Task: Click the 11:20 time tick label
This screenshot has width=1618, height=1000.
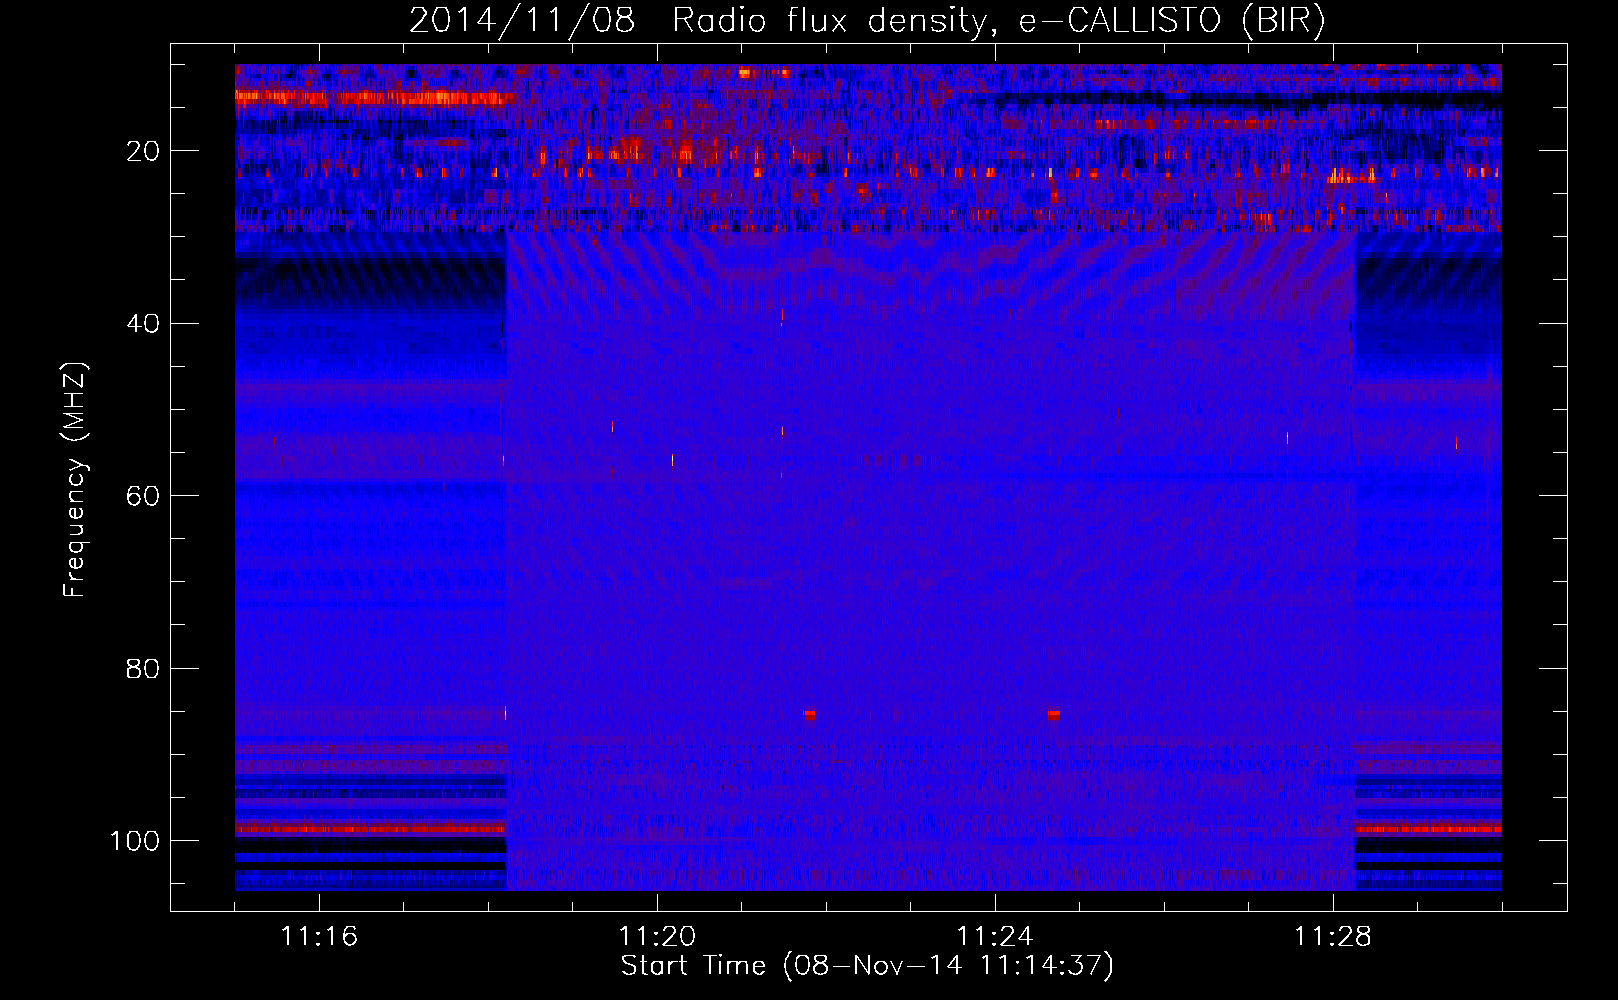Action: [x=657, y=937]
